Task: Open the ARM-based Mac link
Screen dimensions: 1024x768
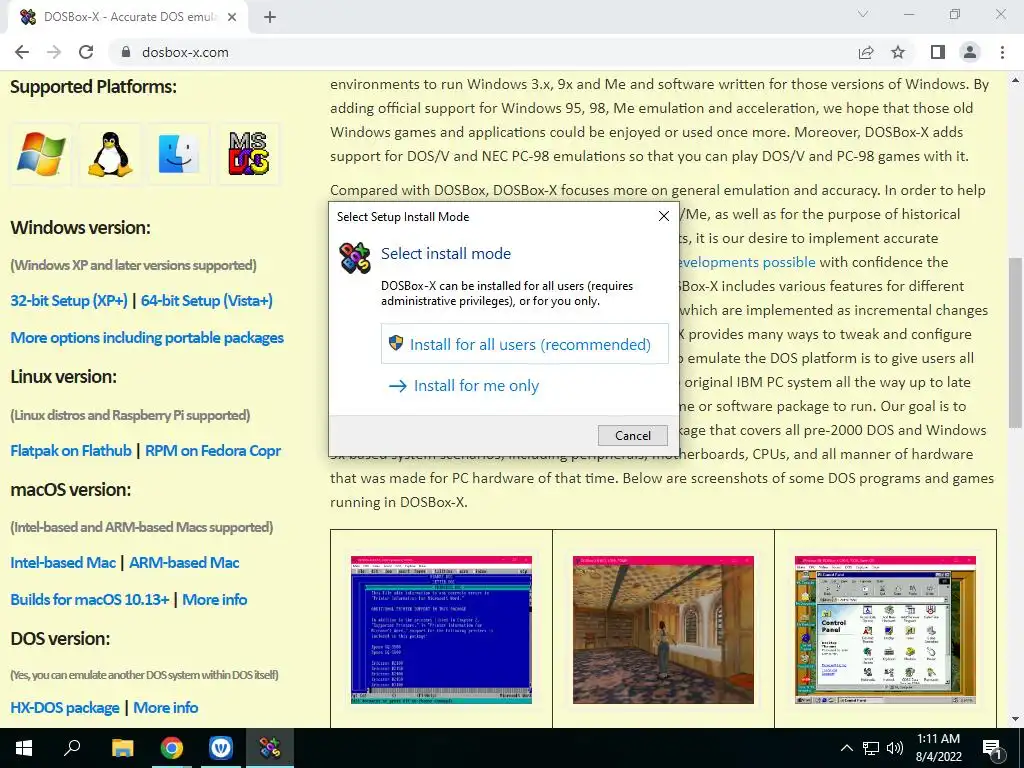Action: 184,562
